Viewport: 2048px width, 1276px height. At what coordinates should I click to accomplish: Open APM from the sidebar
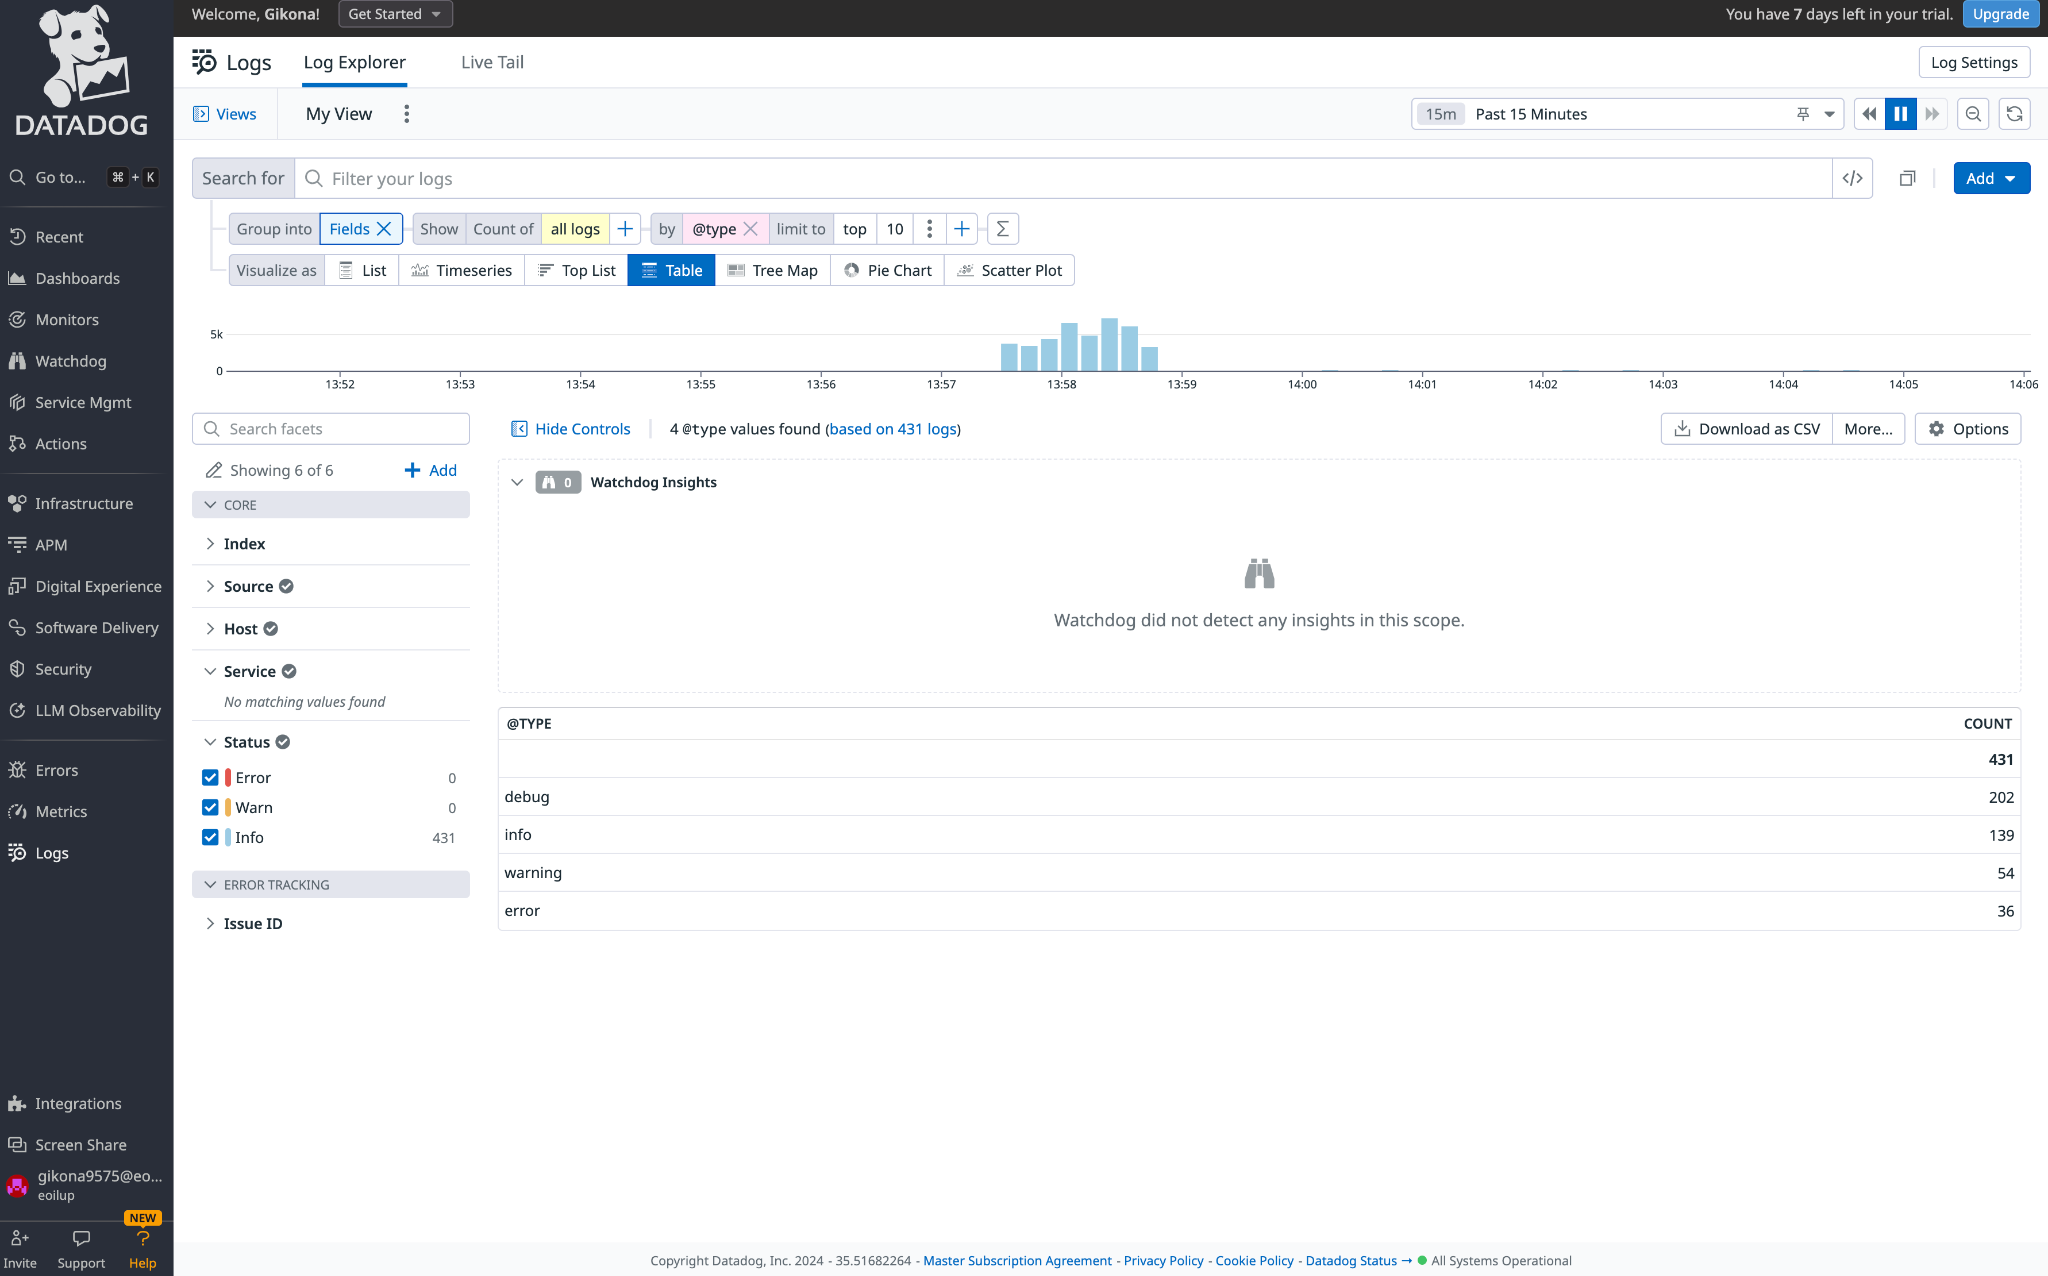pyautogui.click(x=51, y=545)
